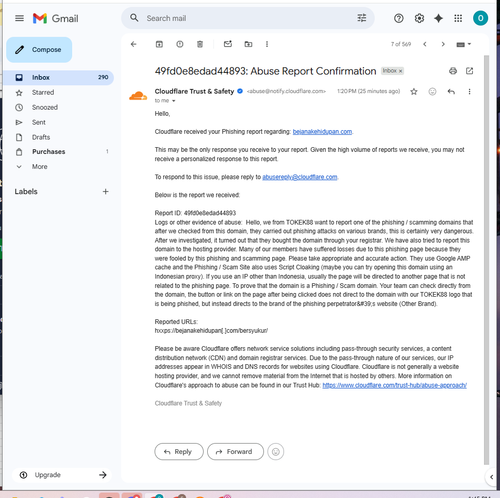This screenshot has height=498, width=500.
Task: Open the Gemini sparkle icon
Action: pos(438,18)
